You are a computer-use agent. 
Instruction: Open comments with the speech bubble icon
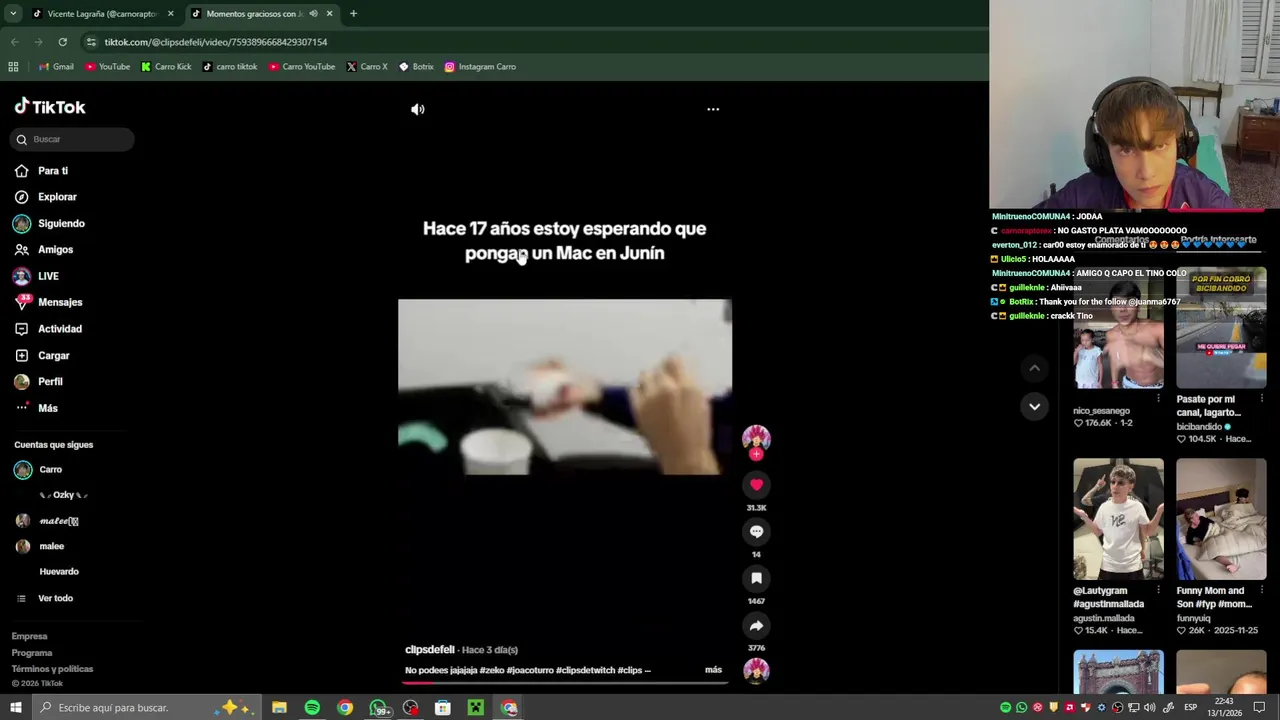pos(756,532)
